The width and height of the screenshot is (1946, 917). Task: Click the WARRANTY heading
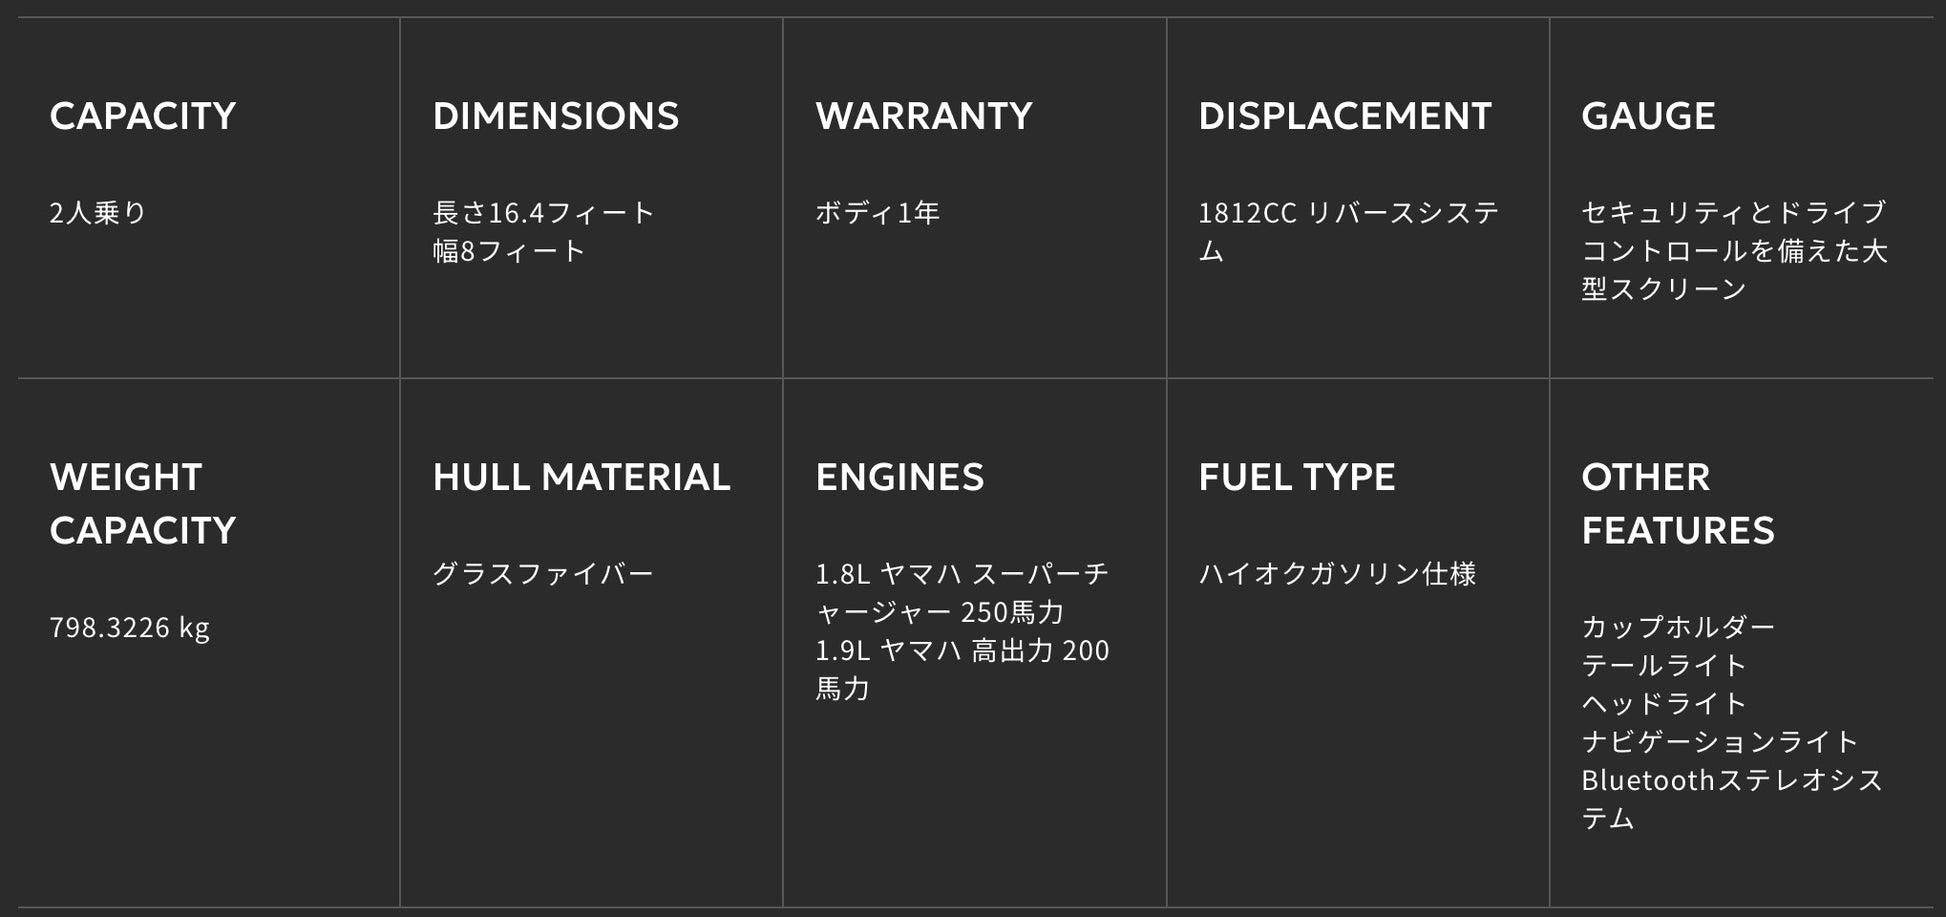click(923, 116)
